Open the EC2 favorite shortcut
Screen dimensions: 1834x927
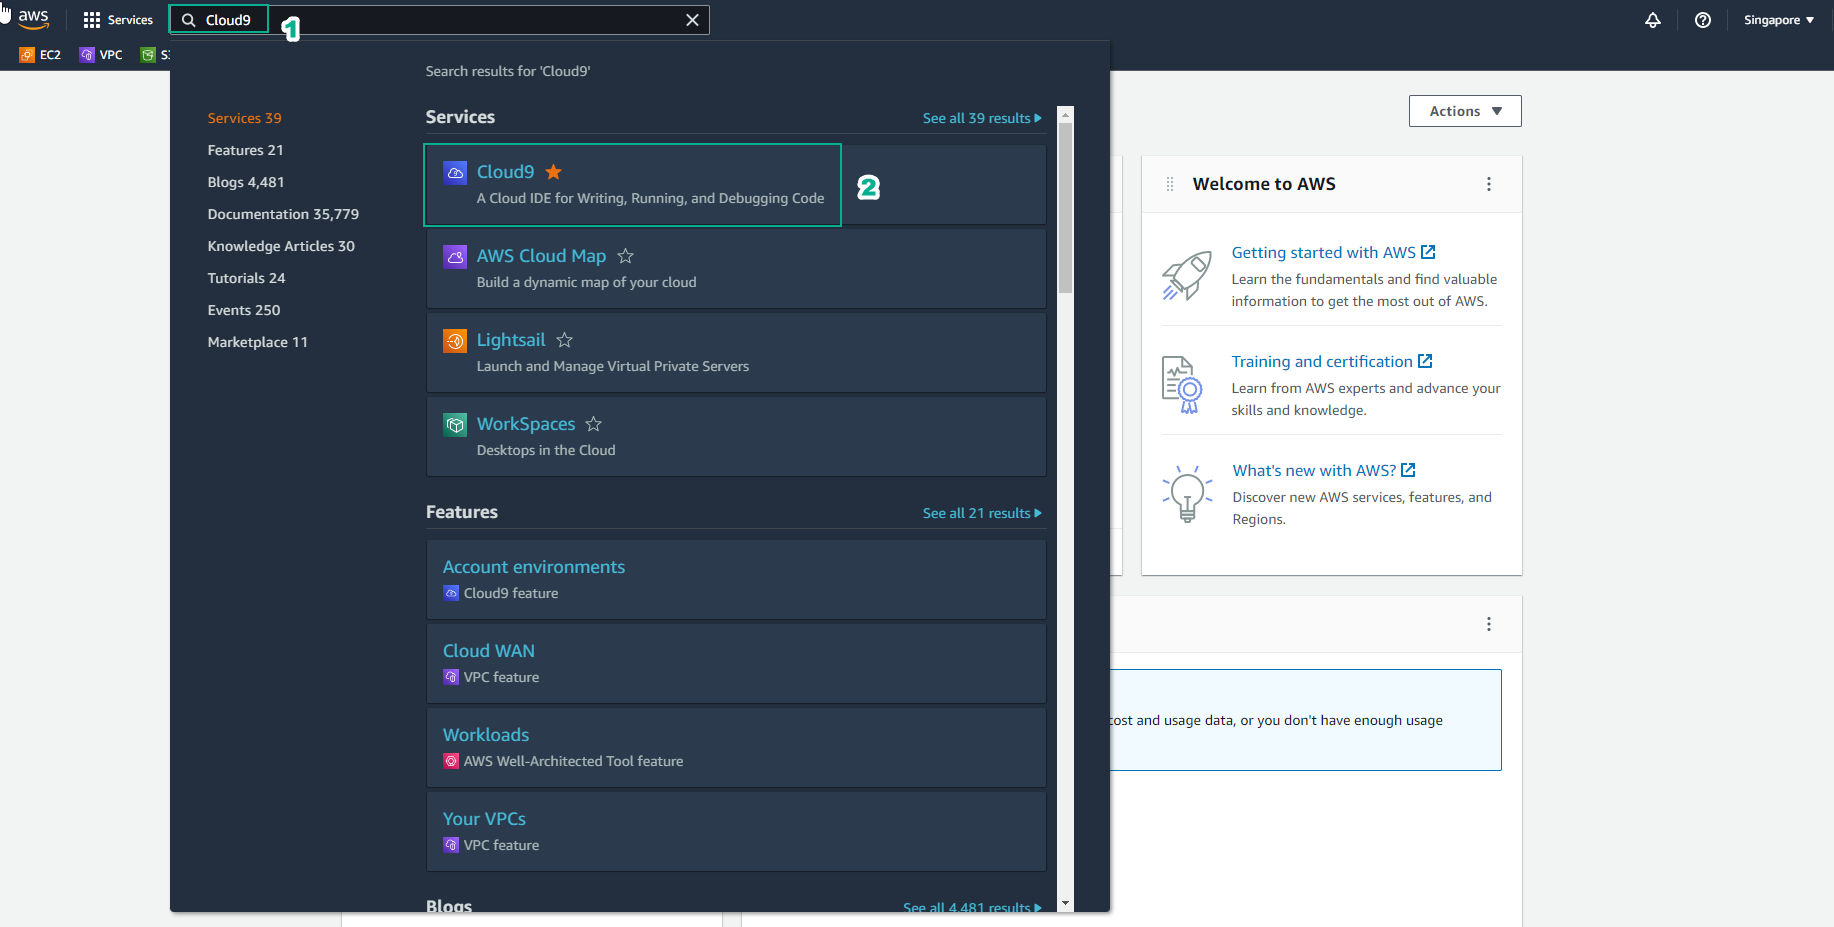(40, 55)
